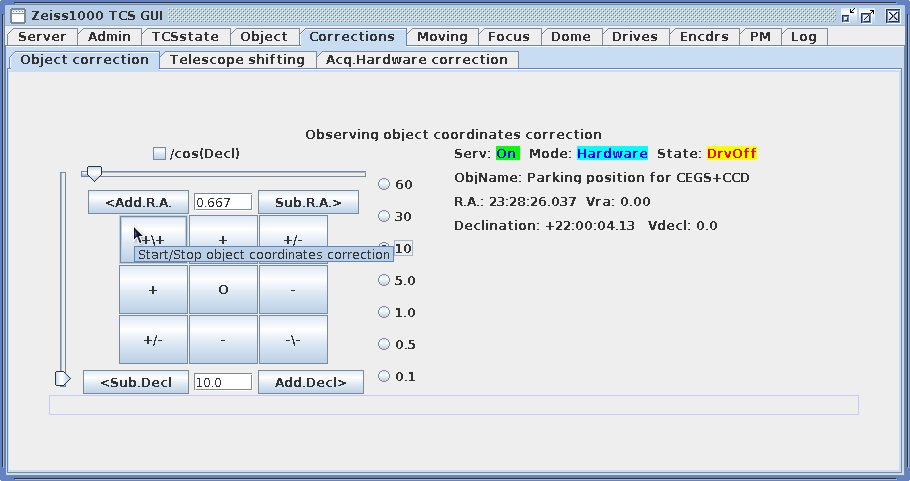This screenshot has width=910, height=481.
Task: Click the Add.Decl> button
Action: (x=311, y=382)
